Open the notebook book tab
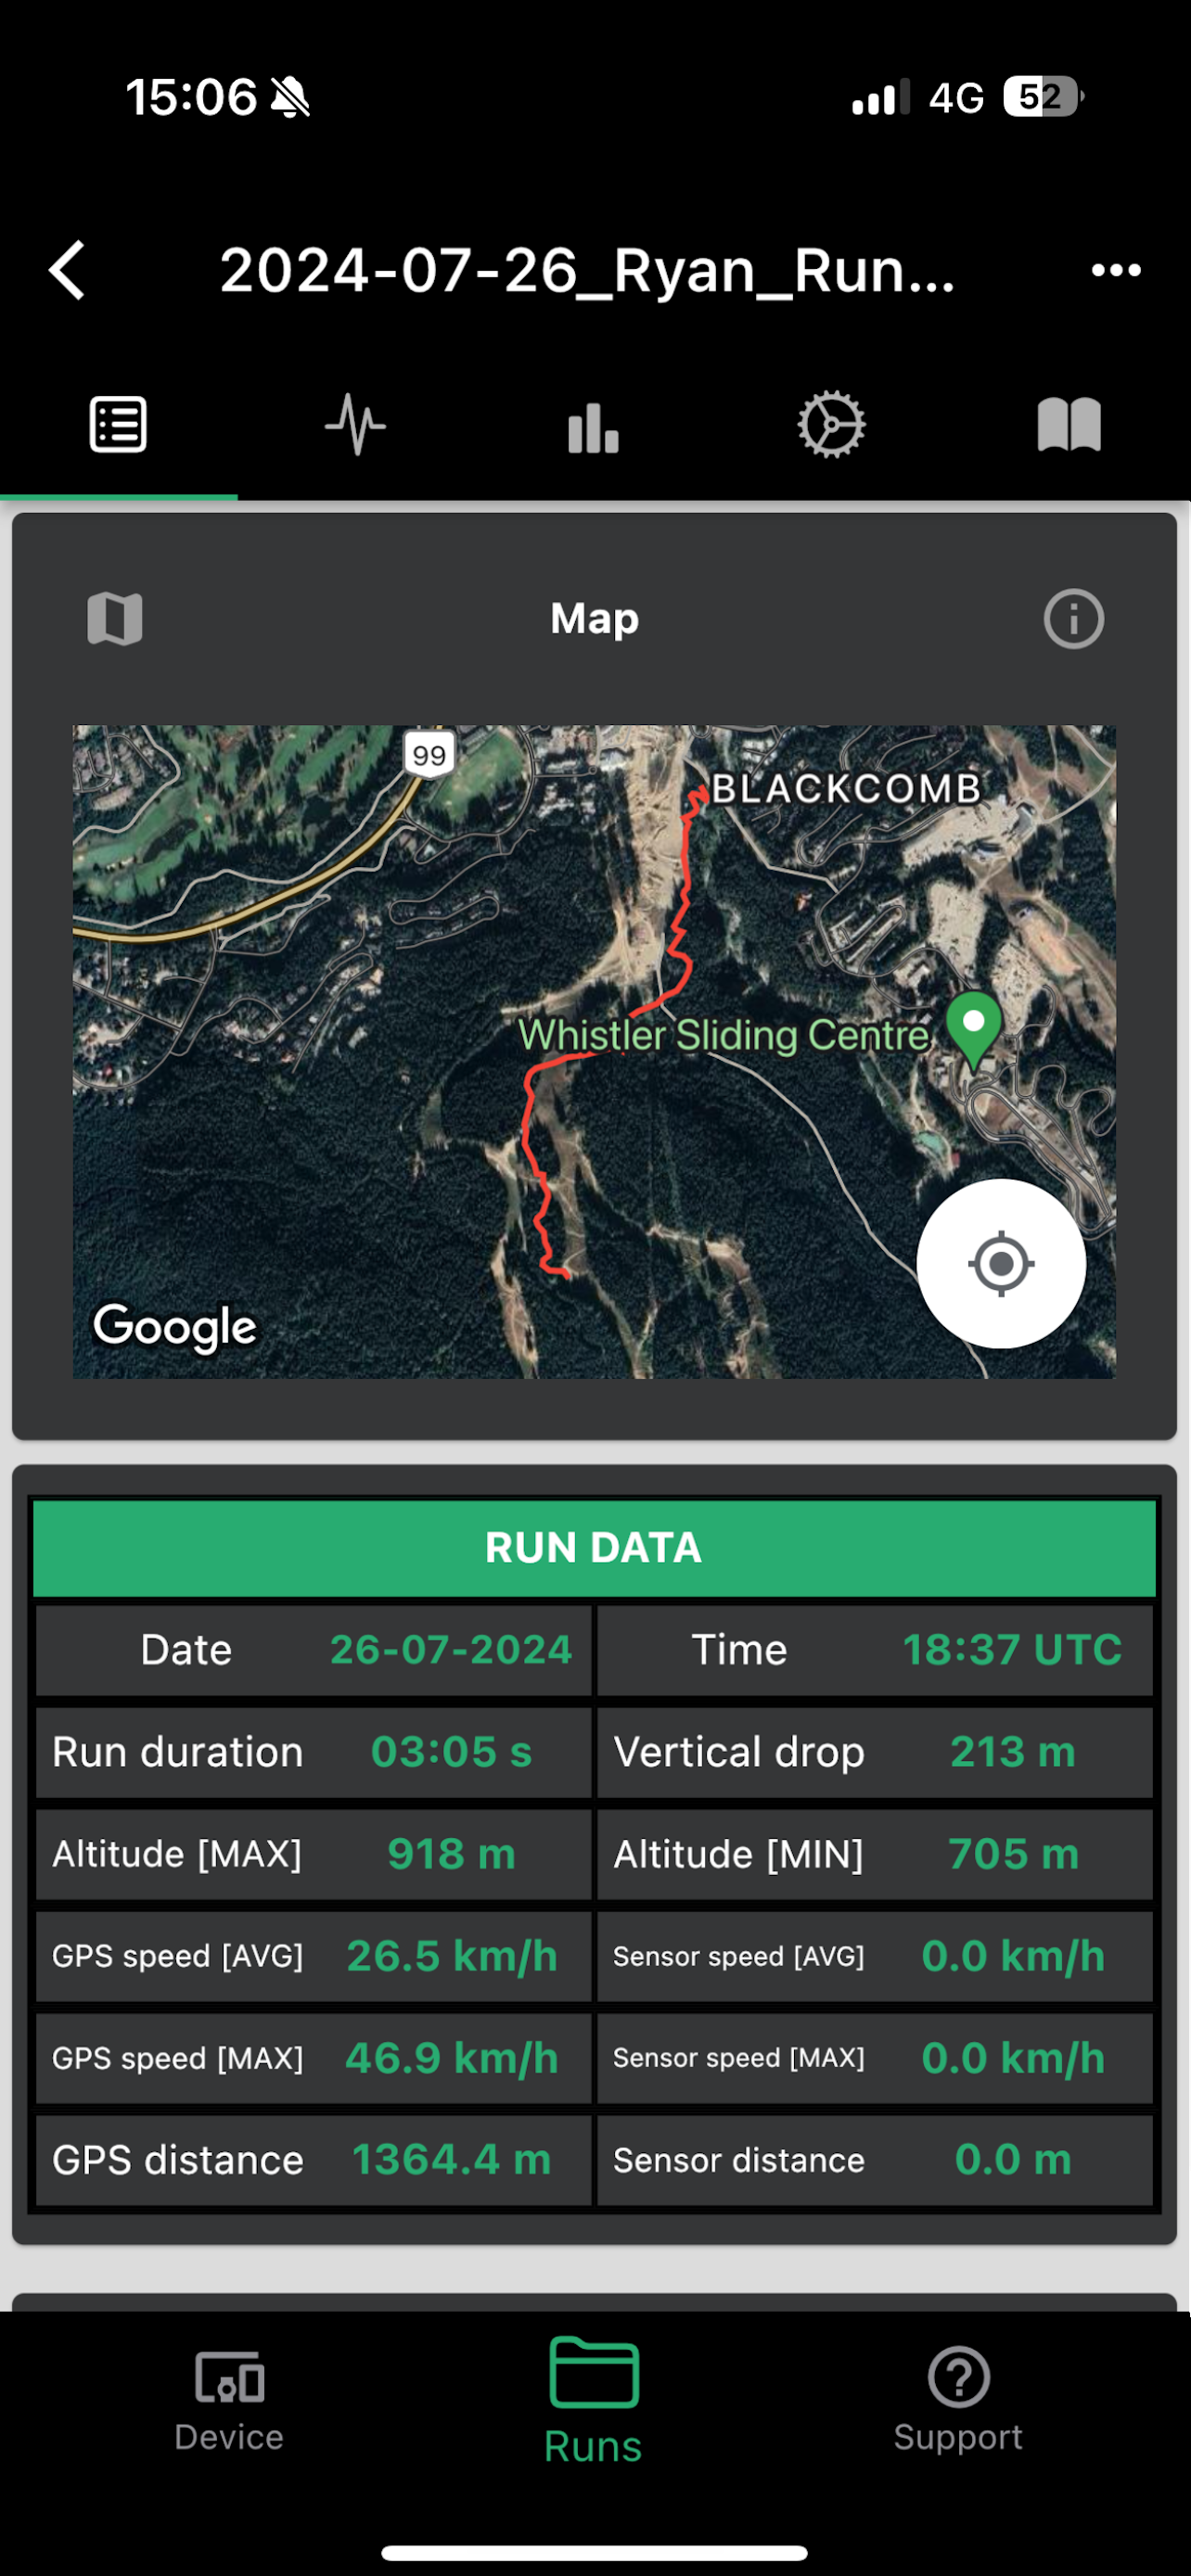The image size is (1191, 2576). pos(1069,425)
